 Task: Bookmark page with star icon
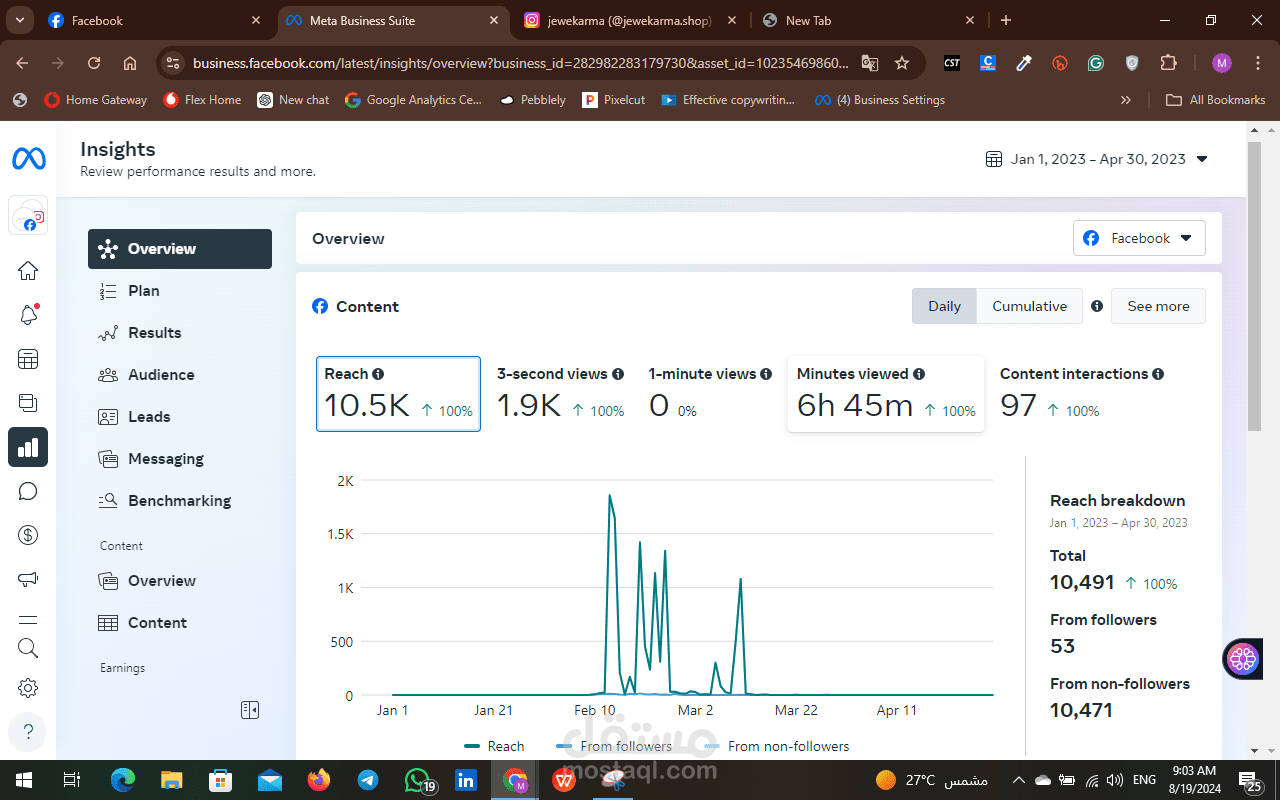click(x=902, y=63)
